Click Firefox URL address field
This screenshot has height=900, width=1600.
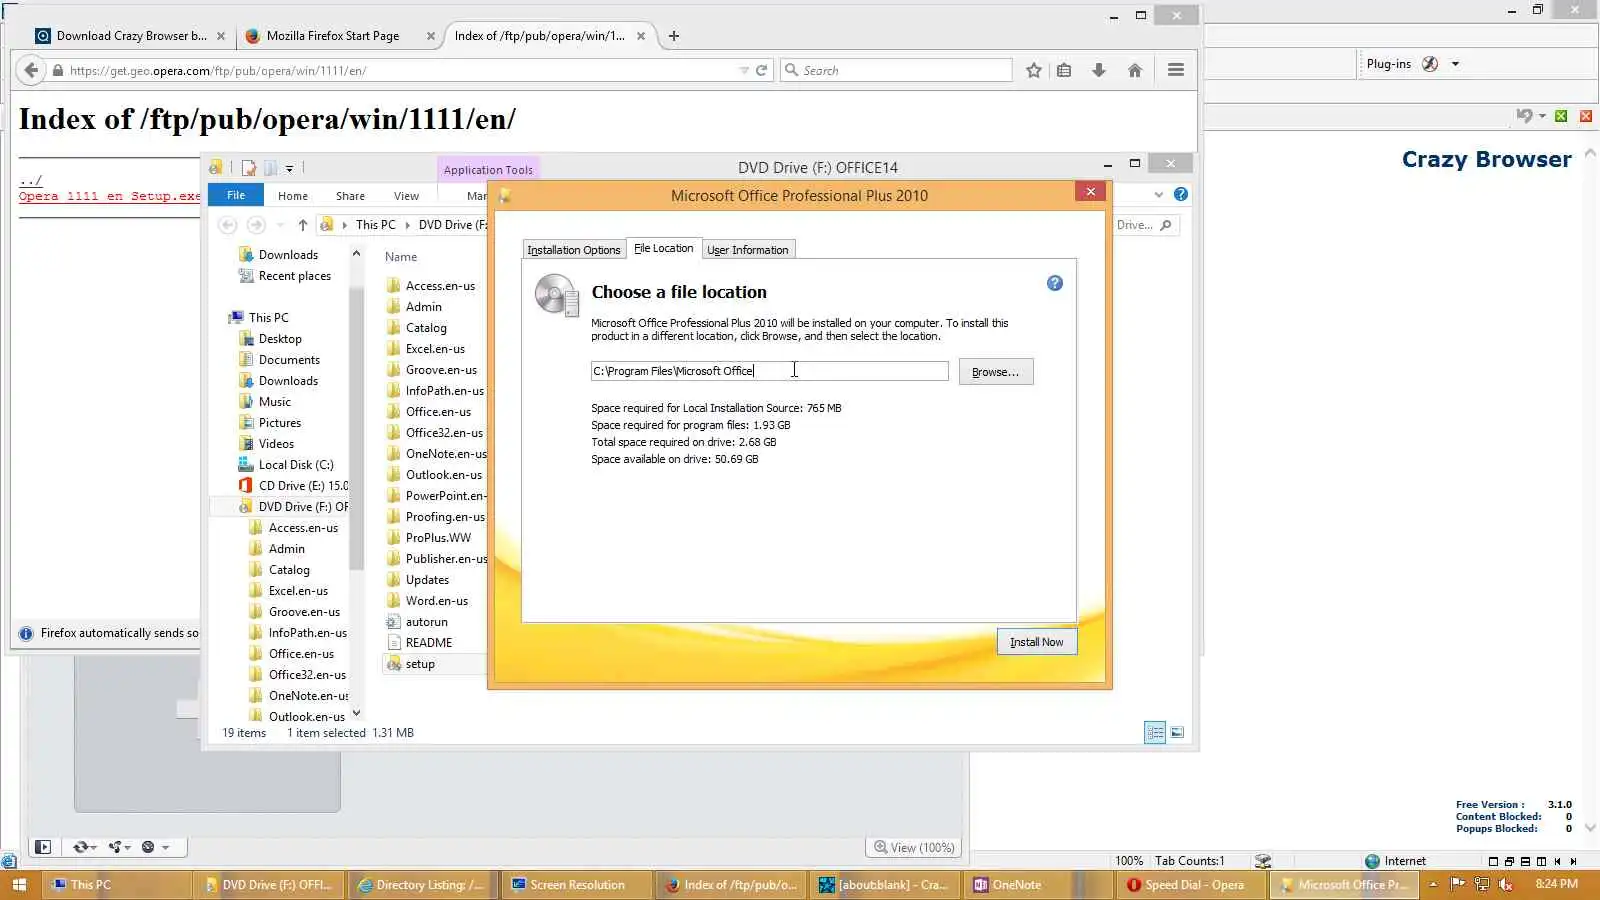[400, 70]
